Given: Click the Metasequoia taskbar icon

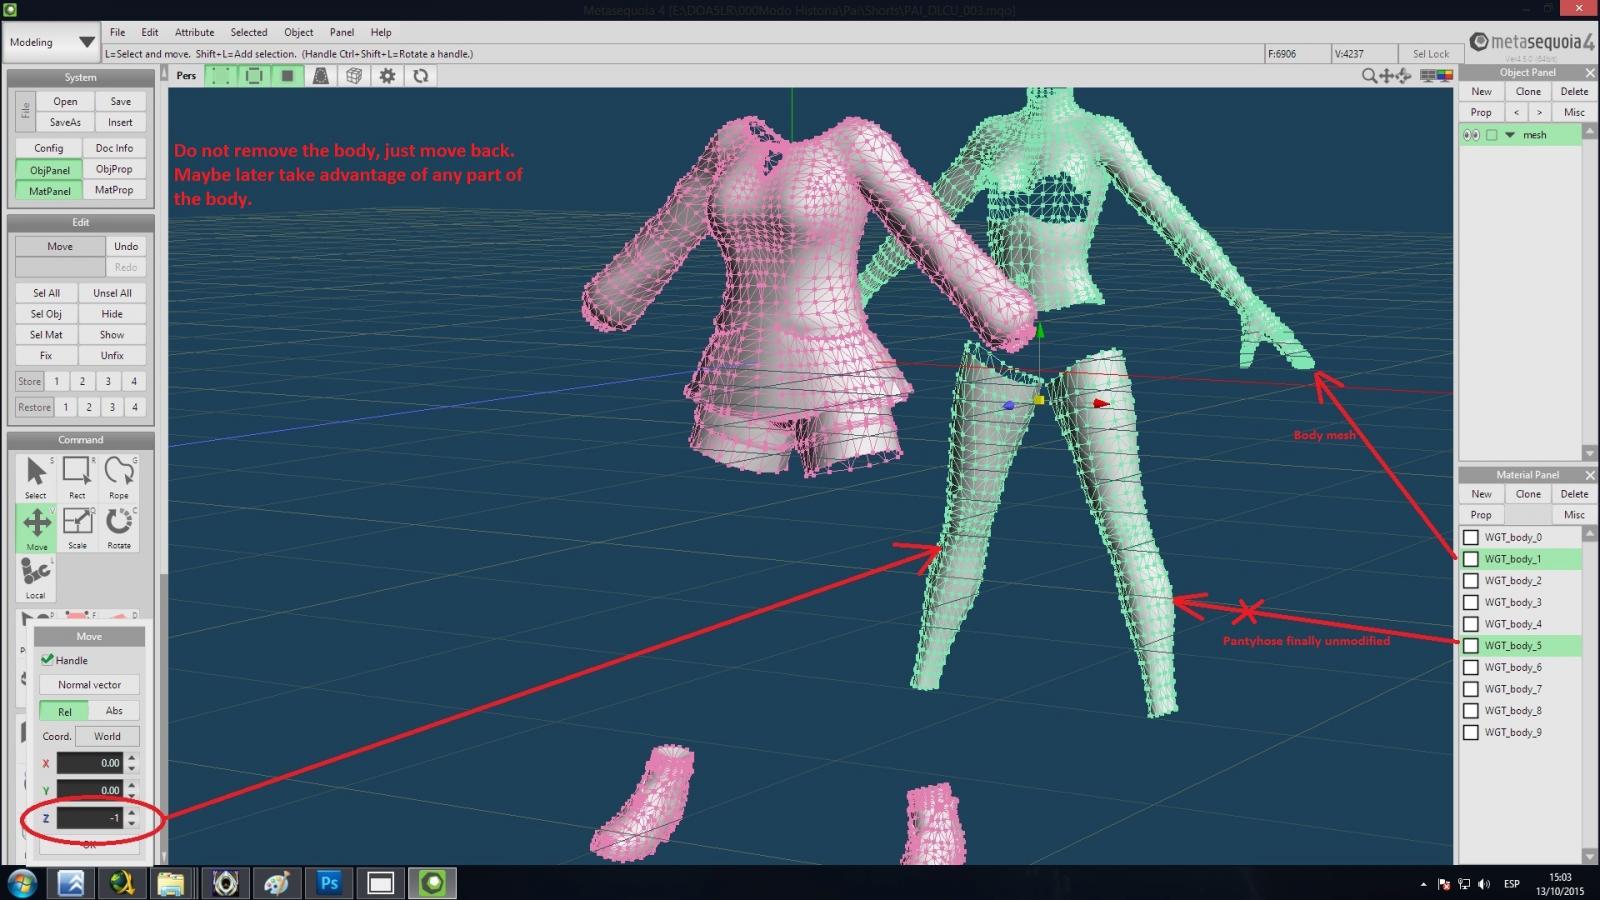Looking at the screenshot, I should [433, 883].
